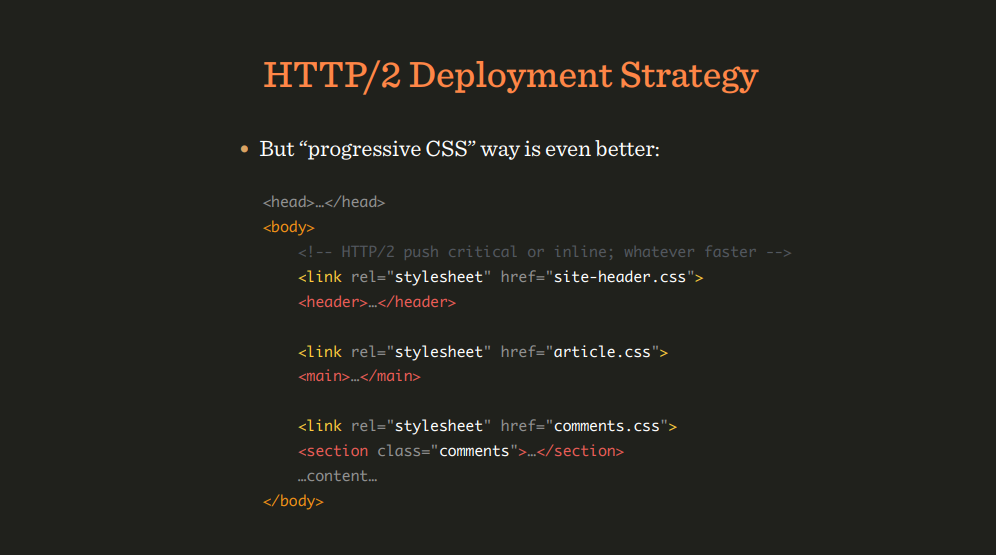Click the '…content…' code line
996x555 pixels.
337,476
